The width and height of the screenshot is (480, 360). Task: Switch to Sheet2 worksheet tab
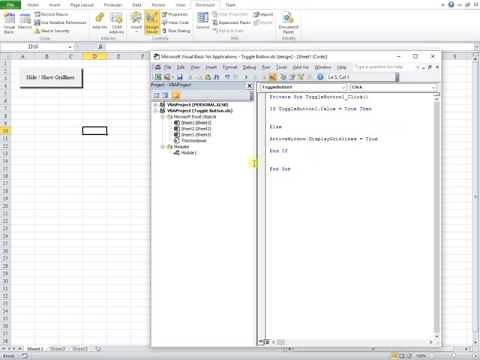click(57, 349)
